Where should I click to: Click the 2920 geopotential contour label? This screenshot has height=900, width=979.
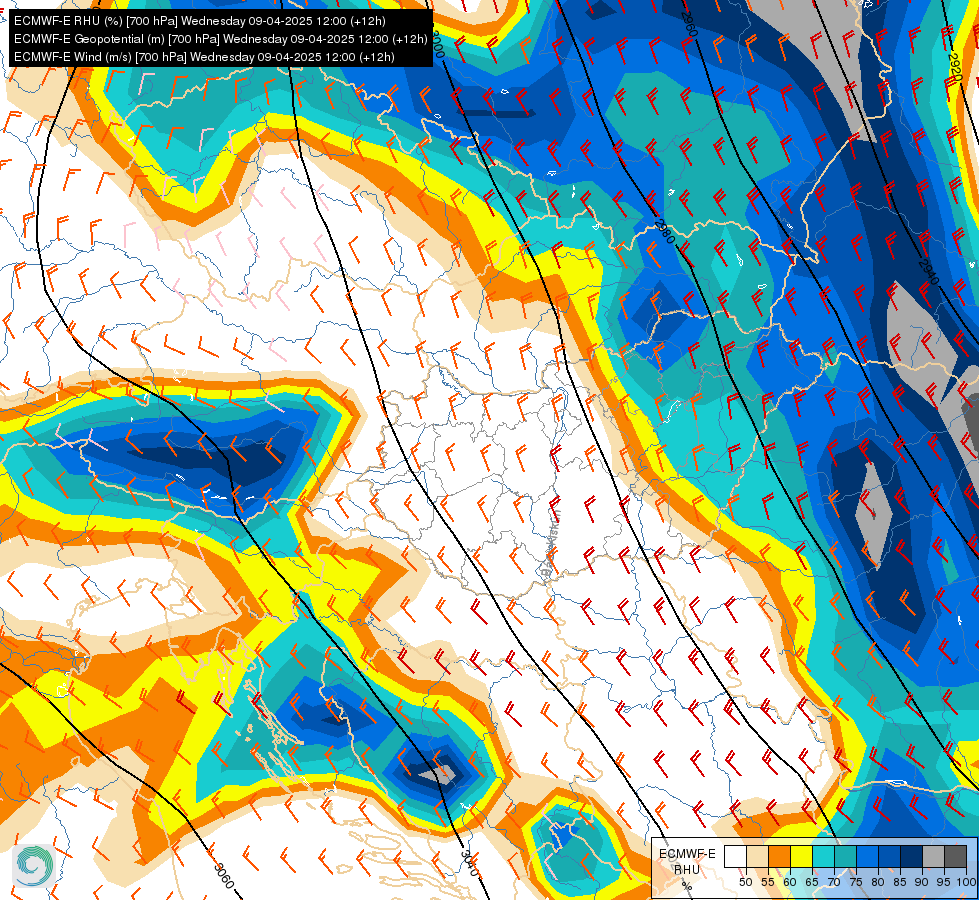(955, 66)
